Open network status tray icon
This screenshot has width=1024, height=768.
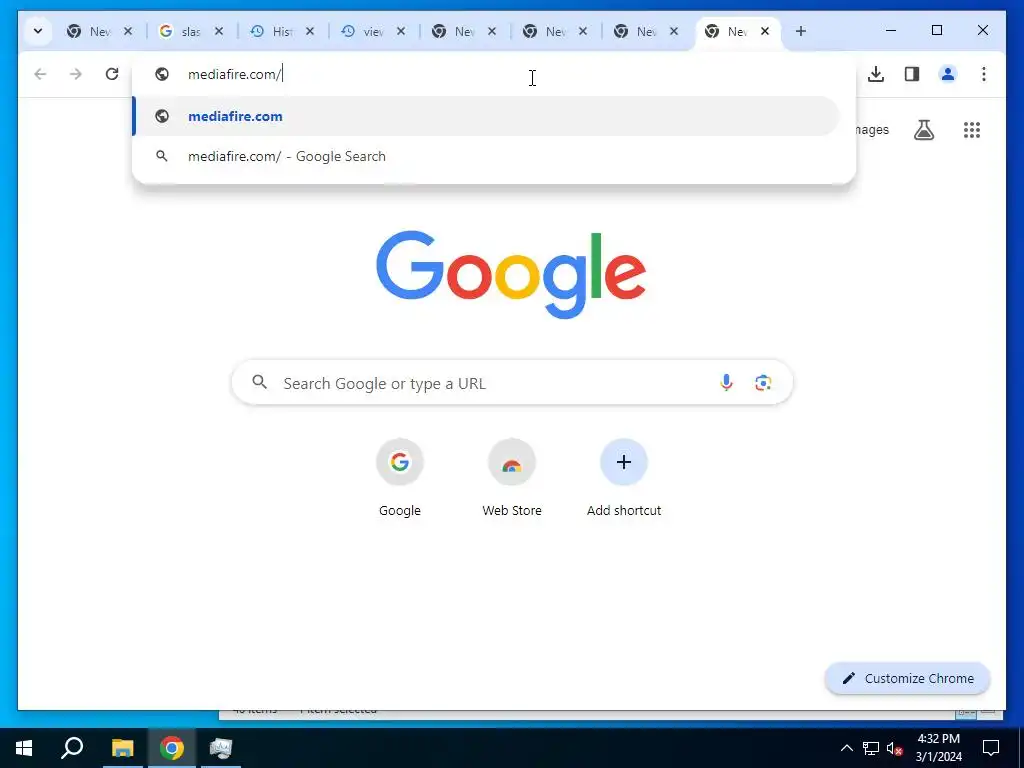871,748
